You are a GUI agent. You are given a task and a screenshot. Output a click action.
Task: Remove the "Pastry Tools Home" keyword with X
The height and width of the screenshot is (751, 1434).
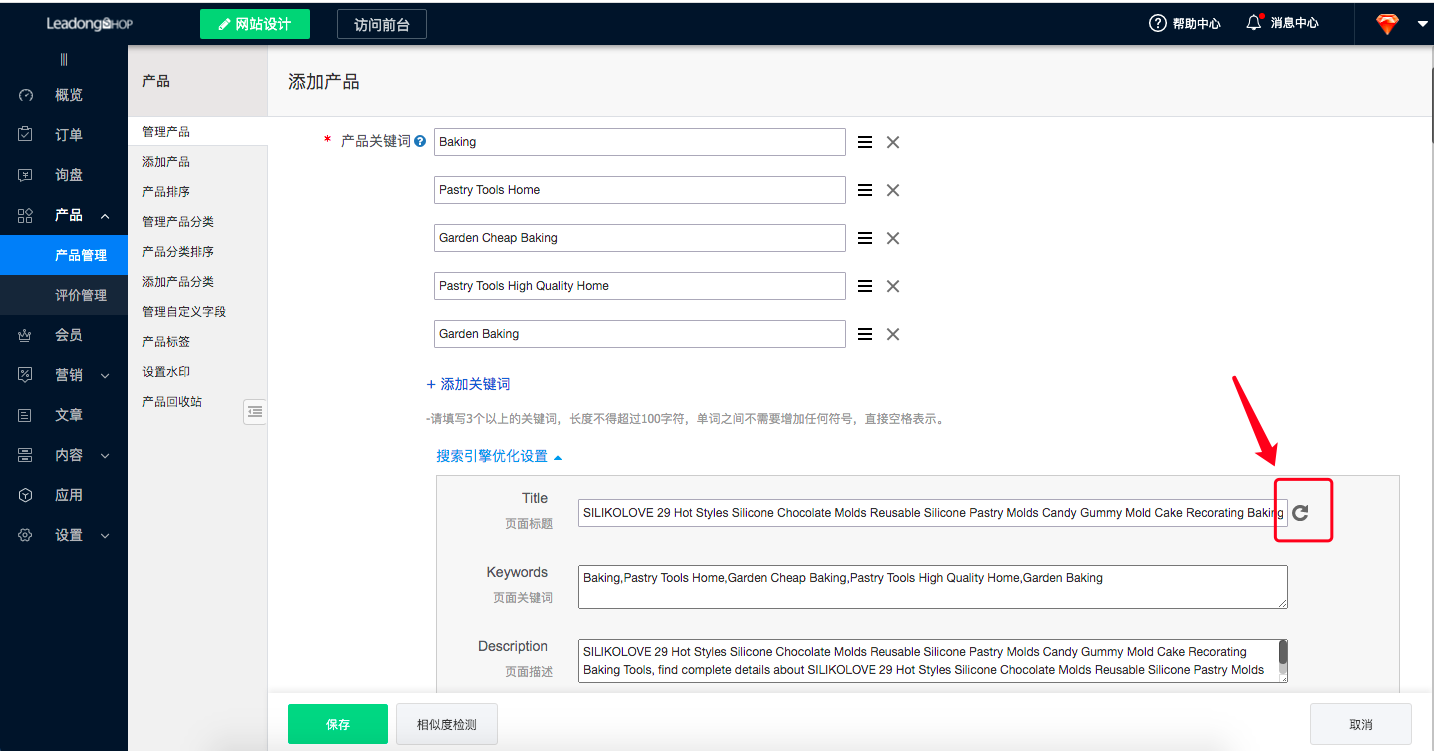(x=893, y=190)
